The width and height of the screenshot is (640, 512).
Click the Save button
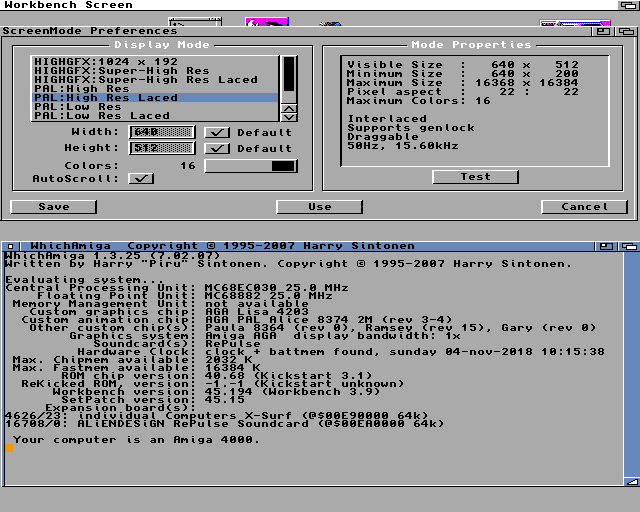coord(54,207)
